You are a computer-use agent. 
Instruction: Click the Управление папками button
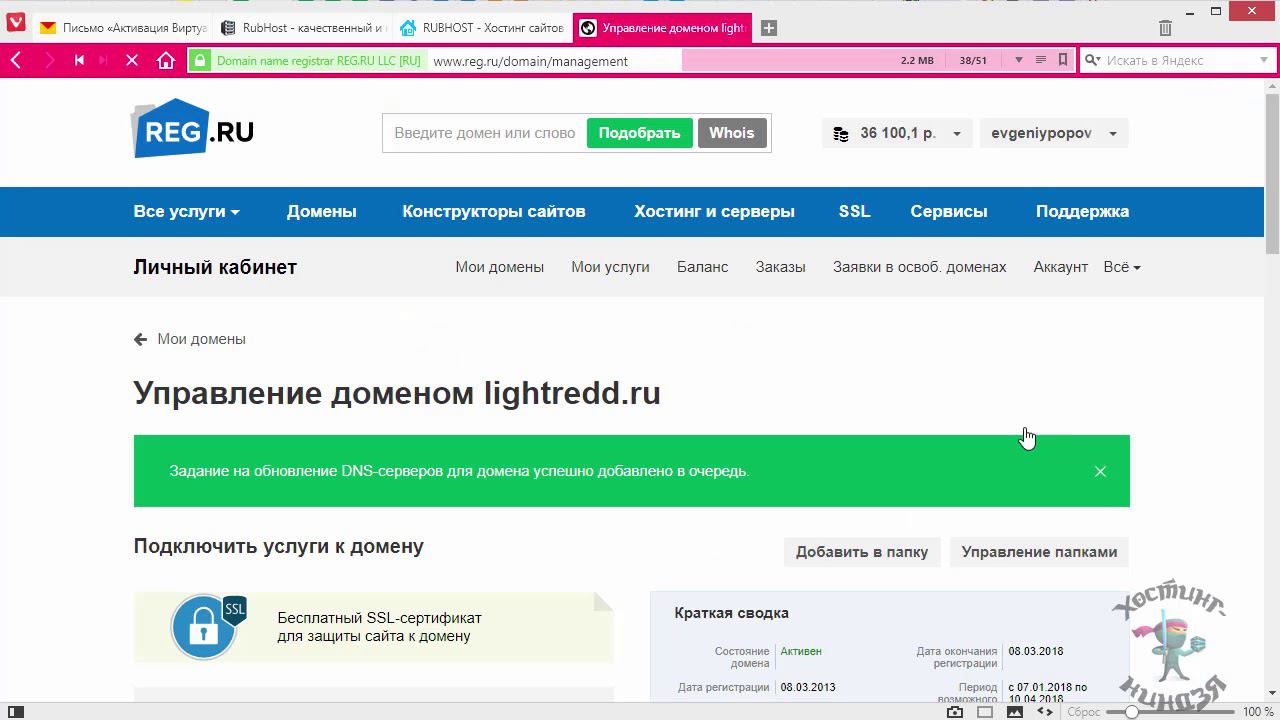click(x=1039, y=552)
